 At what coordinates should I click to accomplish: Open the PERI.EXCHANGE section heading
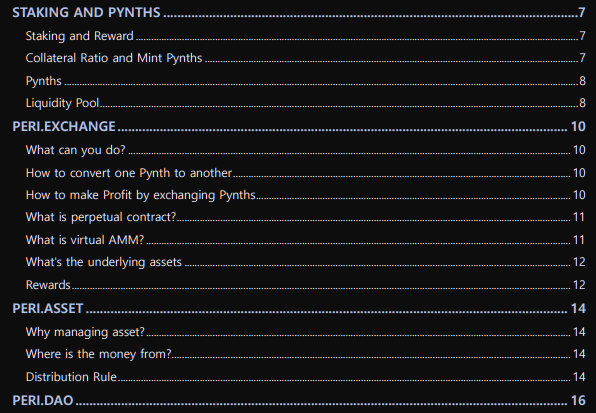(64, 126)
